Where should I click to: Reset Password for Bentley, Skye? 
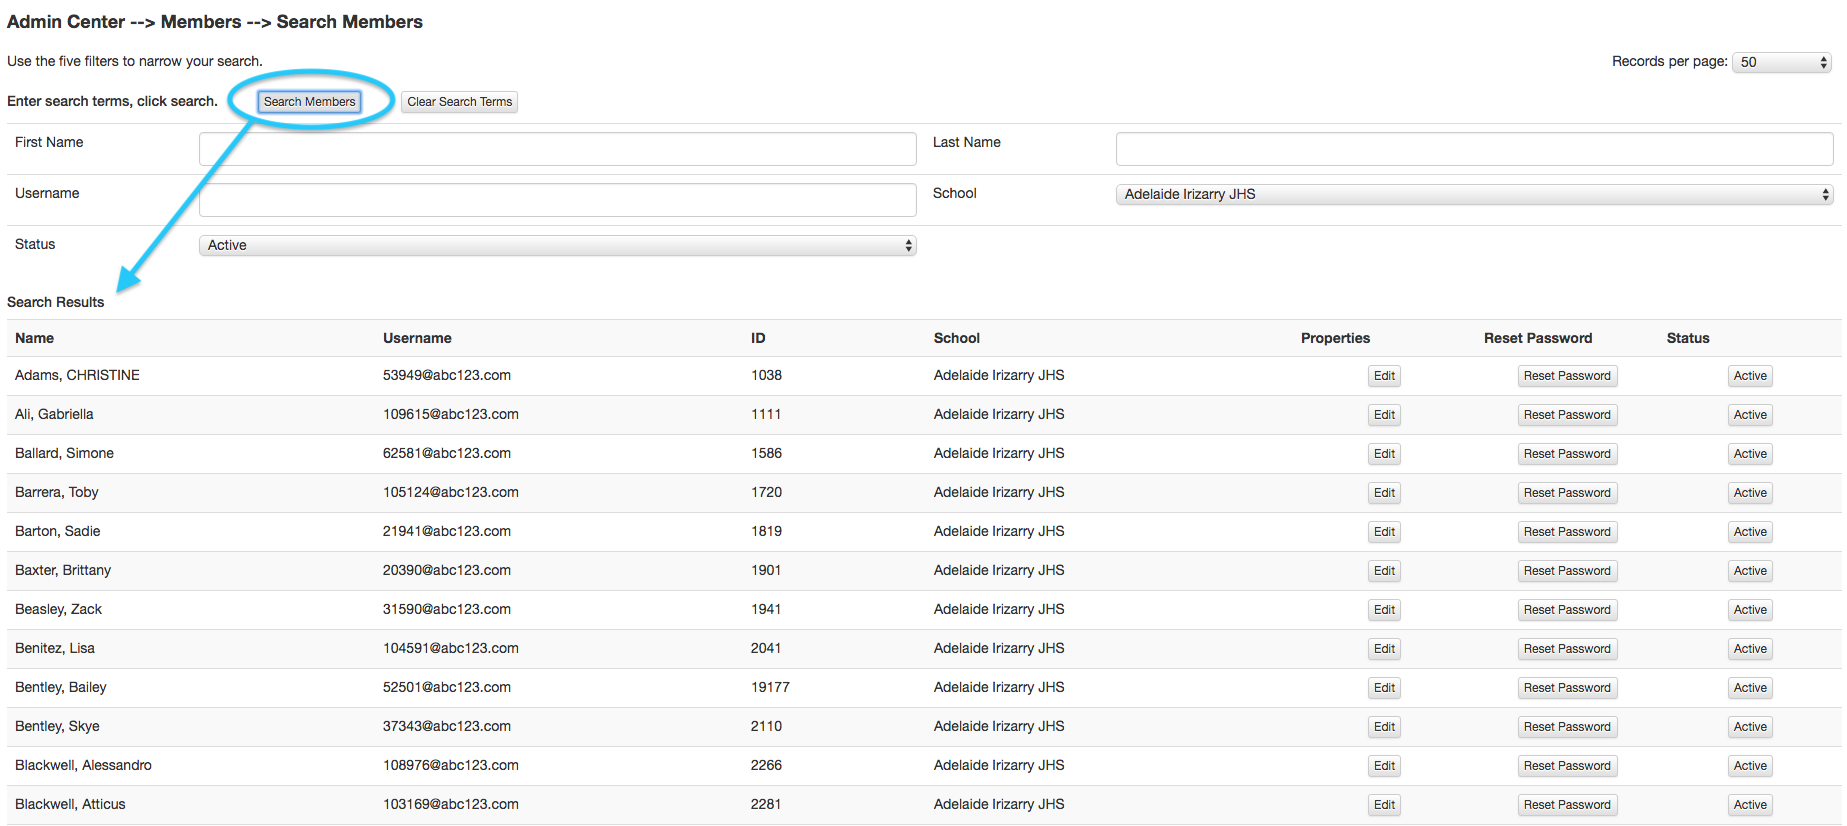[1567, 727]
